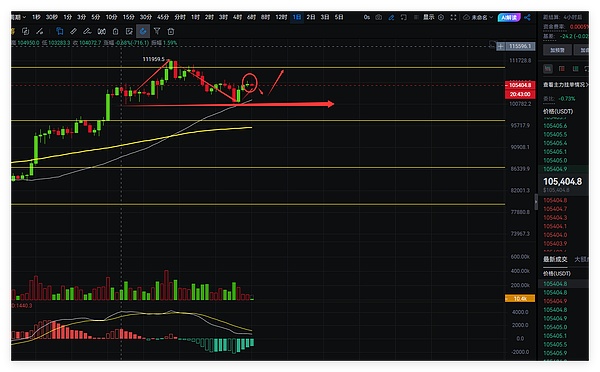Delete drawings with the trash icon
600x372 pixels.
click(171, 31)
